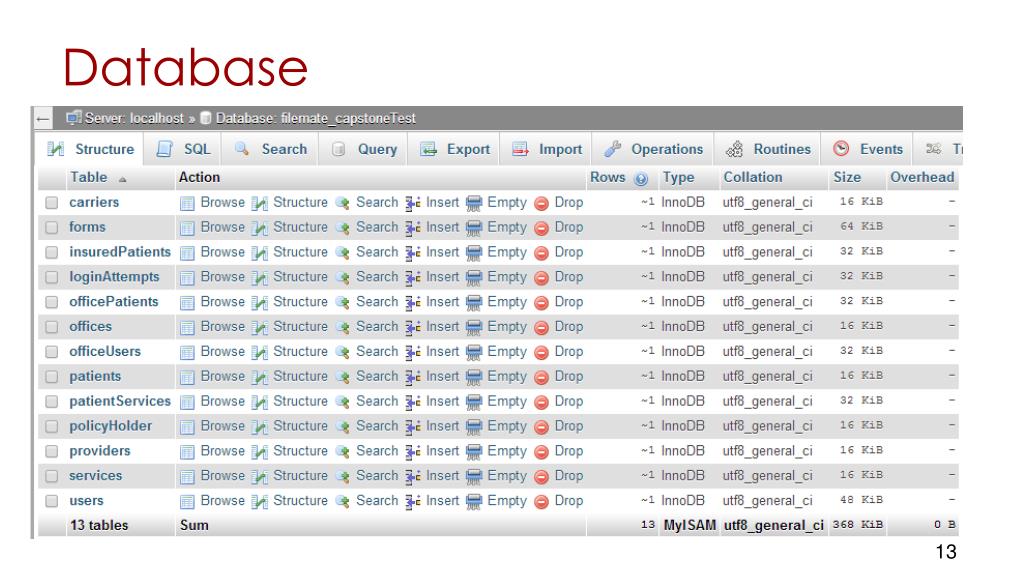Tick the loginAttempts checkbox
Image resolution: width=1024 pixels, height=576 pixels.
coord(52,278)
